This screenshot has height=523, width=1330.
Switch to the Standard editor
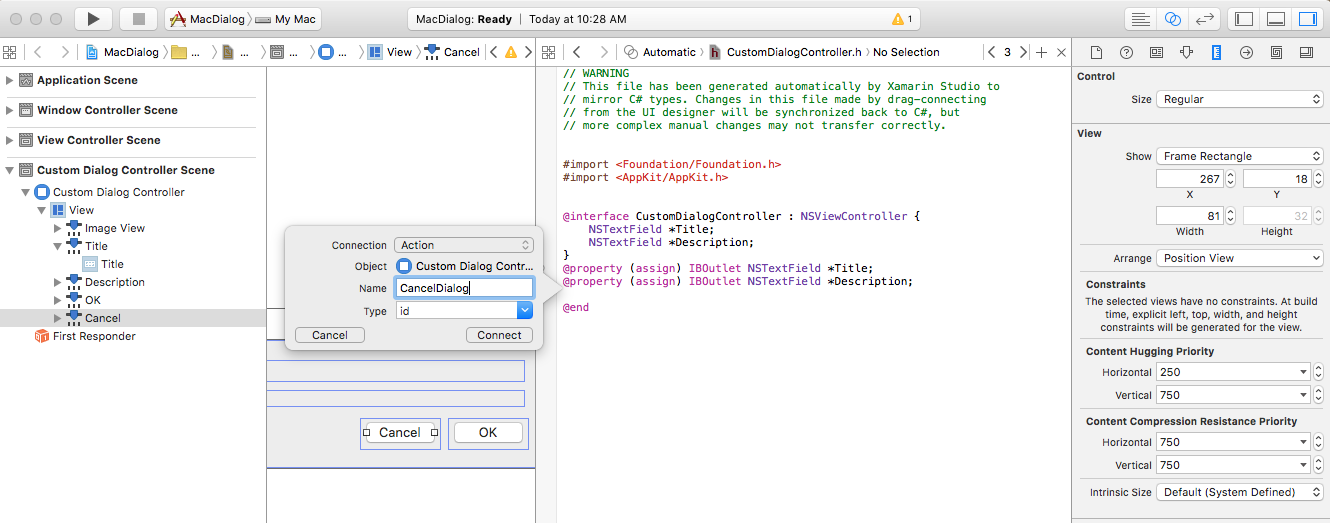coord(1139,19)
